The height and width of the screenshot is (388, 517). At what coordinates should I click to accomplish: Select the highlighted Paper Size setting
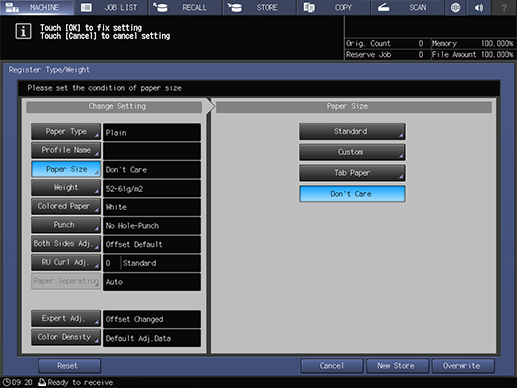pyautogui.click(x=66, y=169)
